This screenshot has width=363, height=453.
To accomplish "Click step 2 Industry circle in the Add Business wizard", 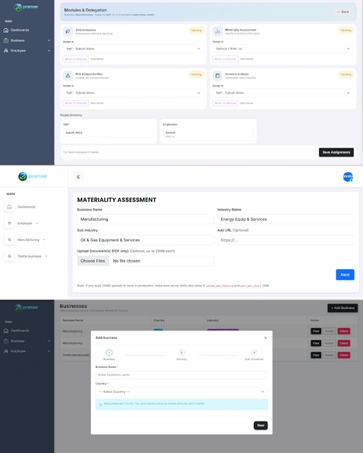I will coord(182,352).
